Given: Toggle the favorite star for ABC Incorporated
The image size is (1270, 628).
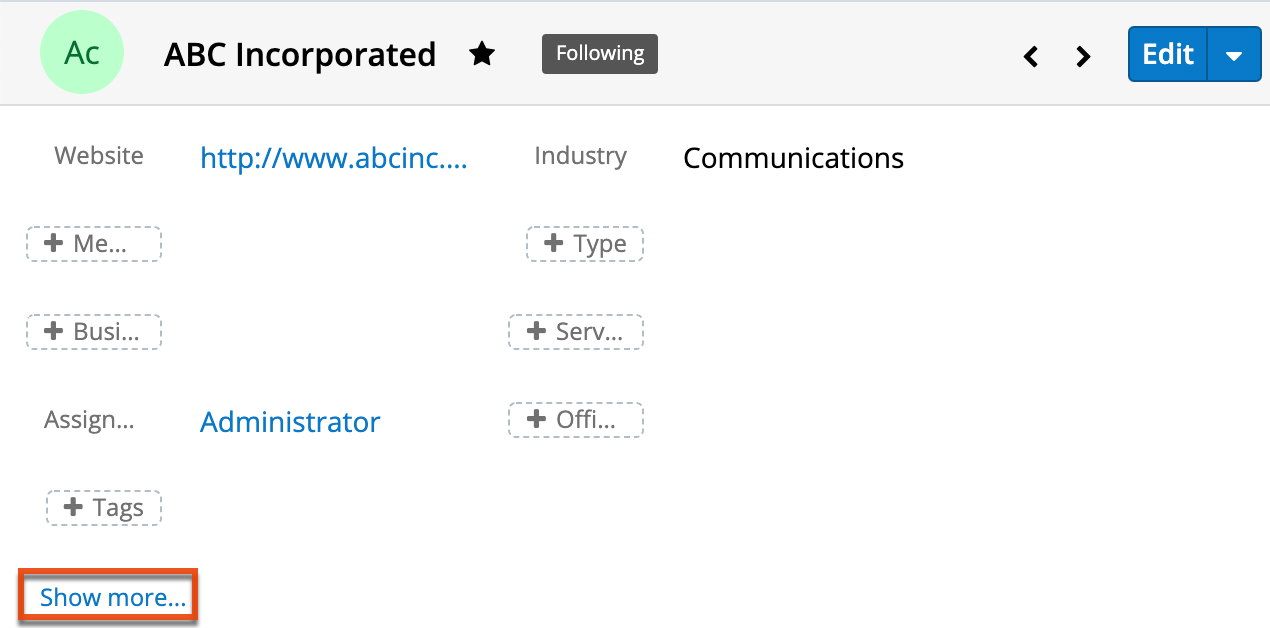Looking at the screenshot, I should 482,54.
